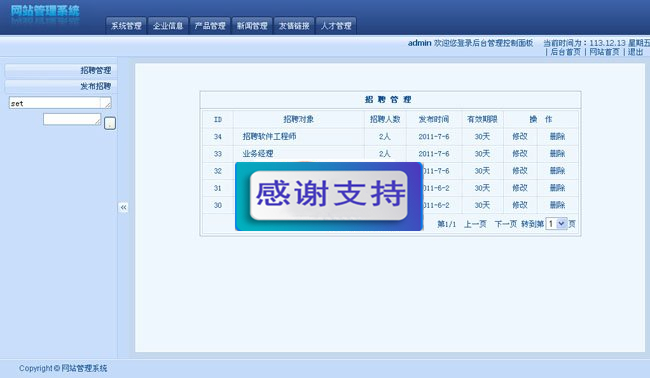This screenshot has height=378, width=650.
Task: Open the page number dropdown
Action: click(556, 224)
